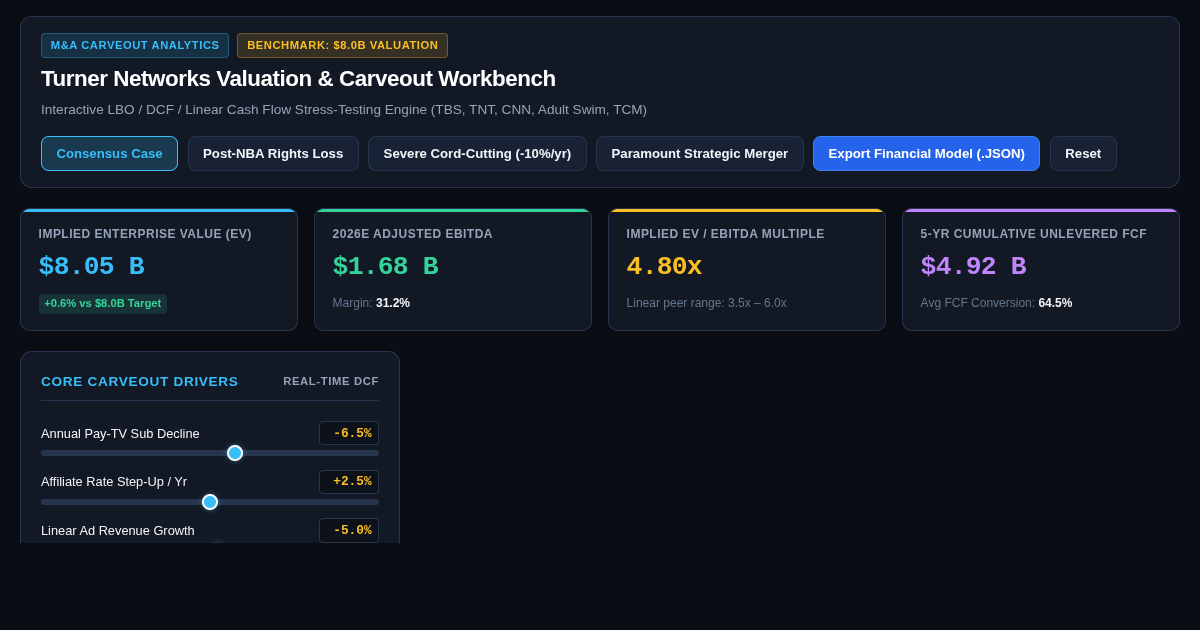Image resolution: width=1200 pixels, height=630 pixels.
Task: Select the Consensus Case scenario
Action: (x=109, y=153)
